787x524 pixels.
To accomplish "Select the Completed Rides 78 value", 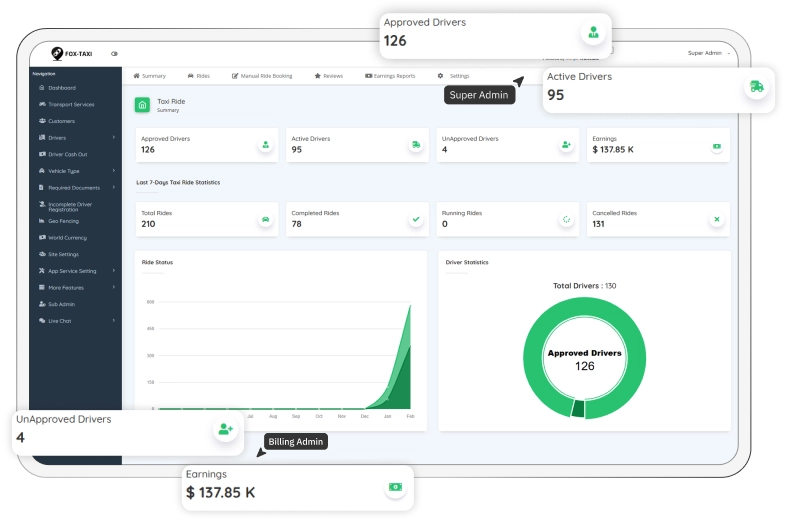I will click(x=297, y=224).
